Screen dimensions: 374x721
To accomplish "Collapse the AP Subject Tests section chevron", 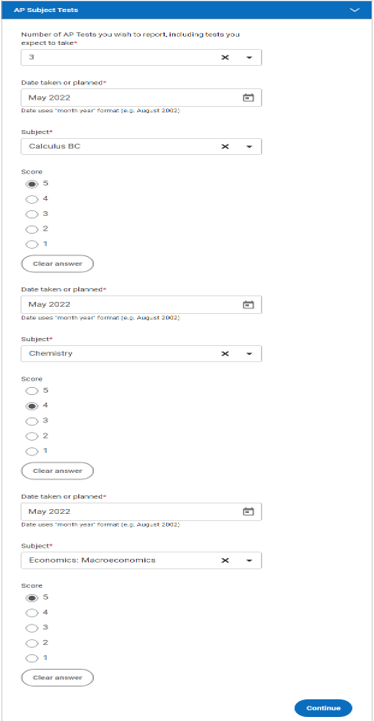I will 355,10.
